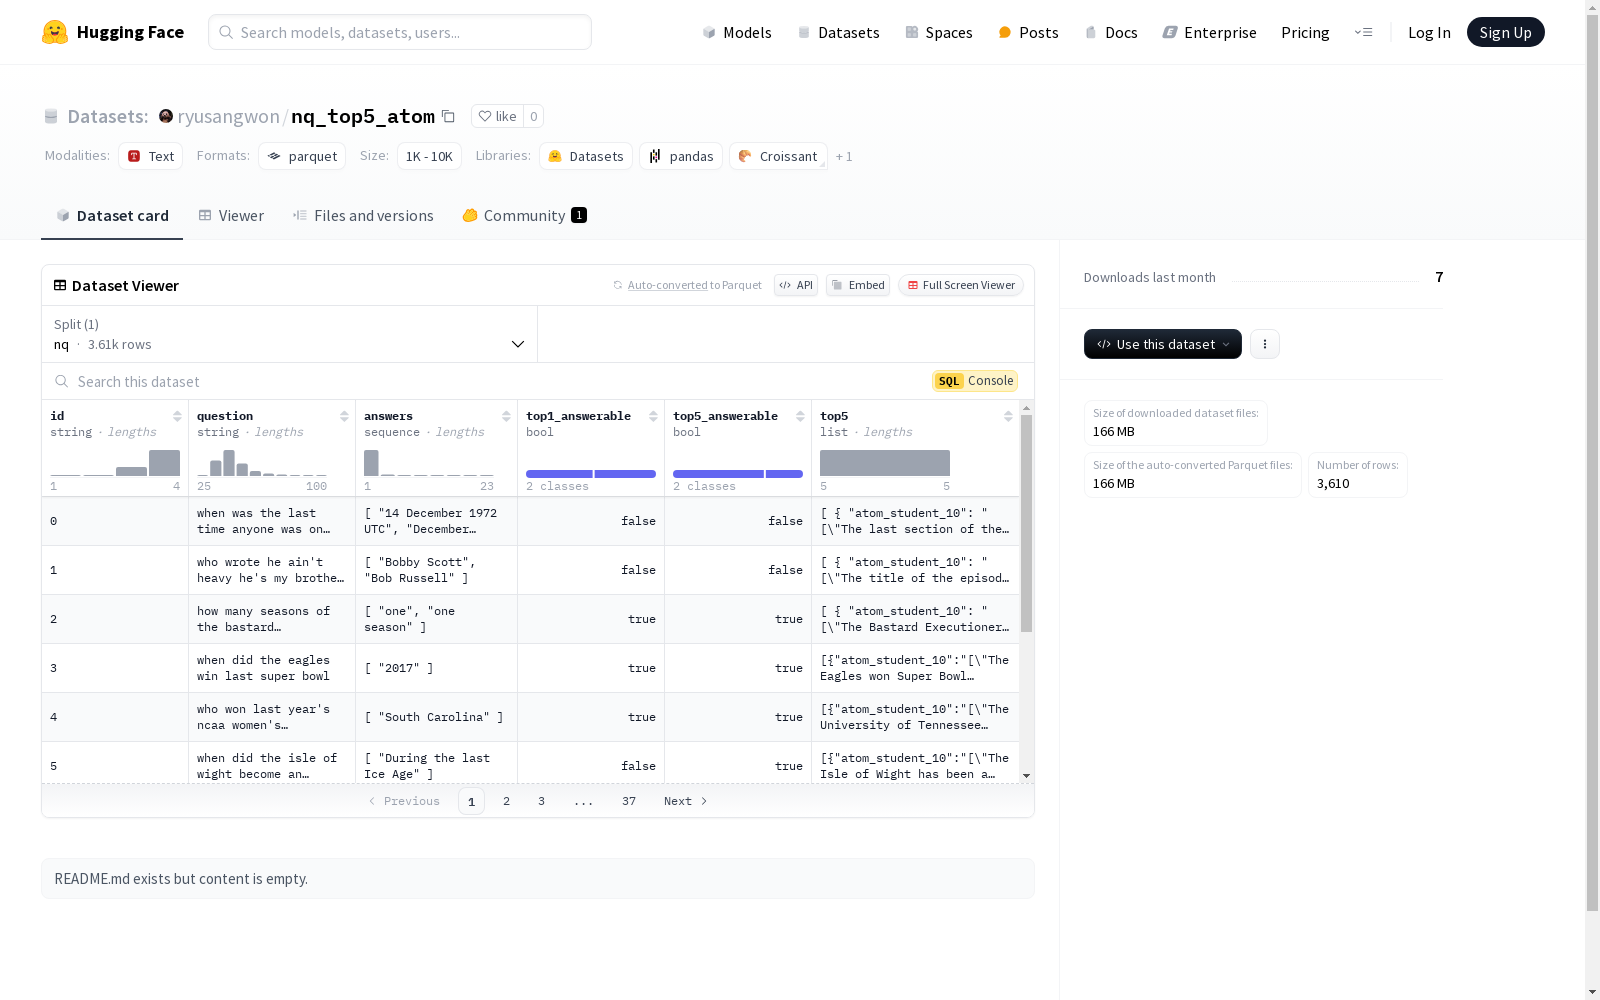Sort the answers column
This screenshot has height=1000, width=1600.
506,416
